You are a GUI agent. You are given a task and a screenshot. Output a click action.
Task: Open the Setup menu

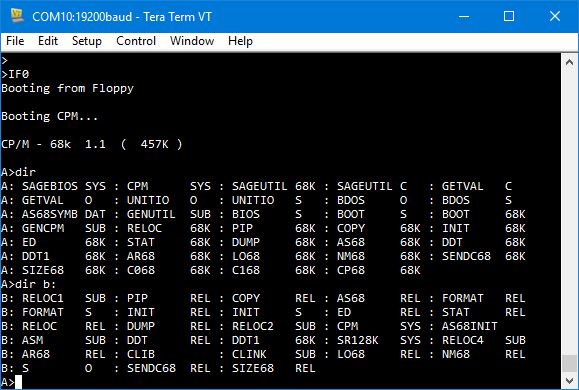[87, 41]
